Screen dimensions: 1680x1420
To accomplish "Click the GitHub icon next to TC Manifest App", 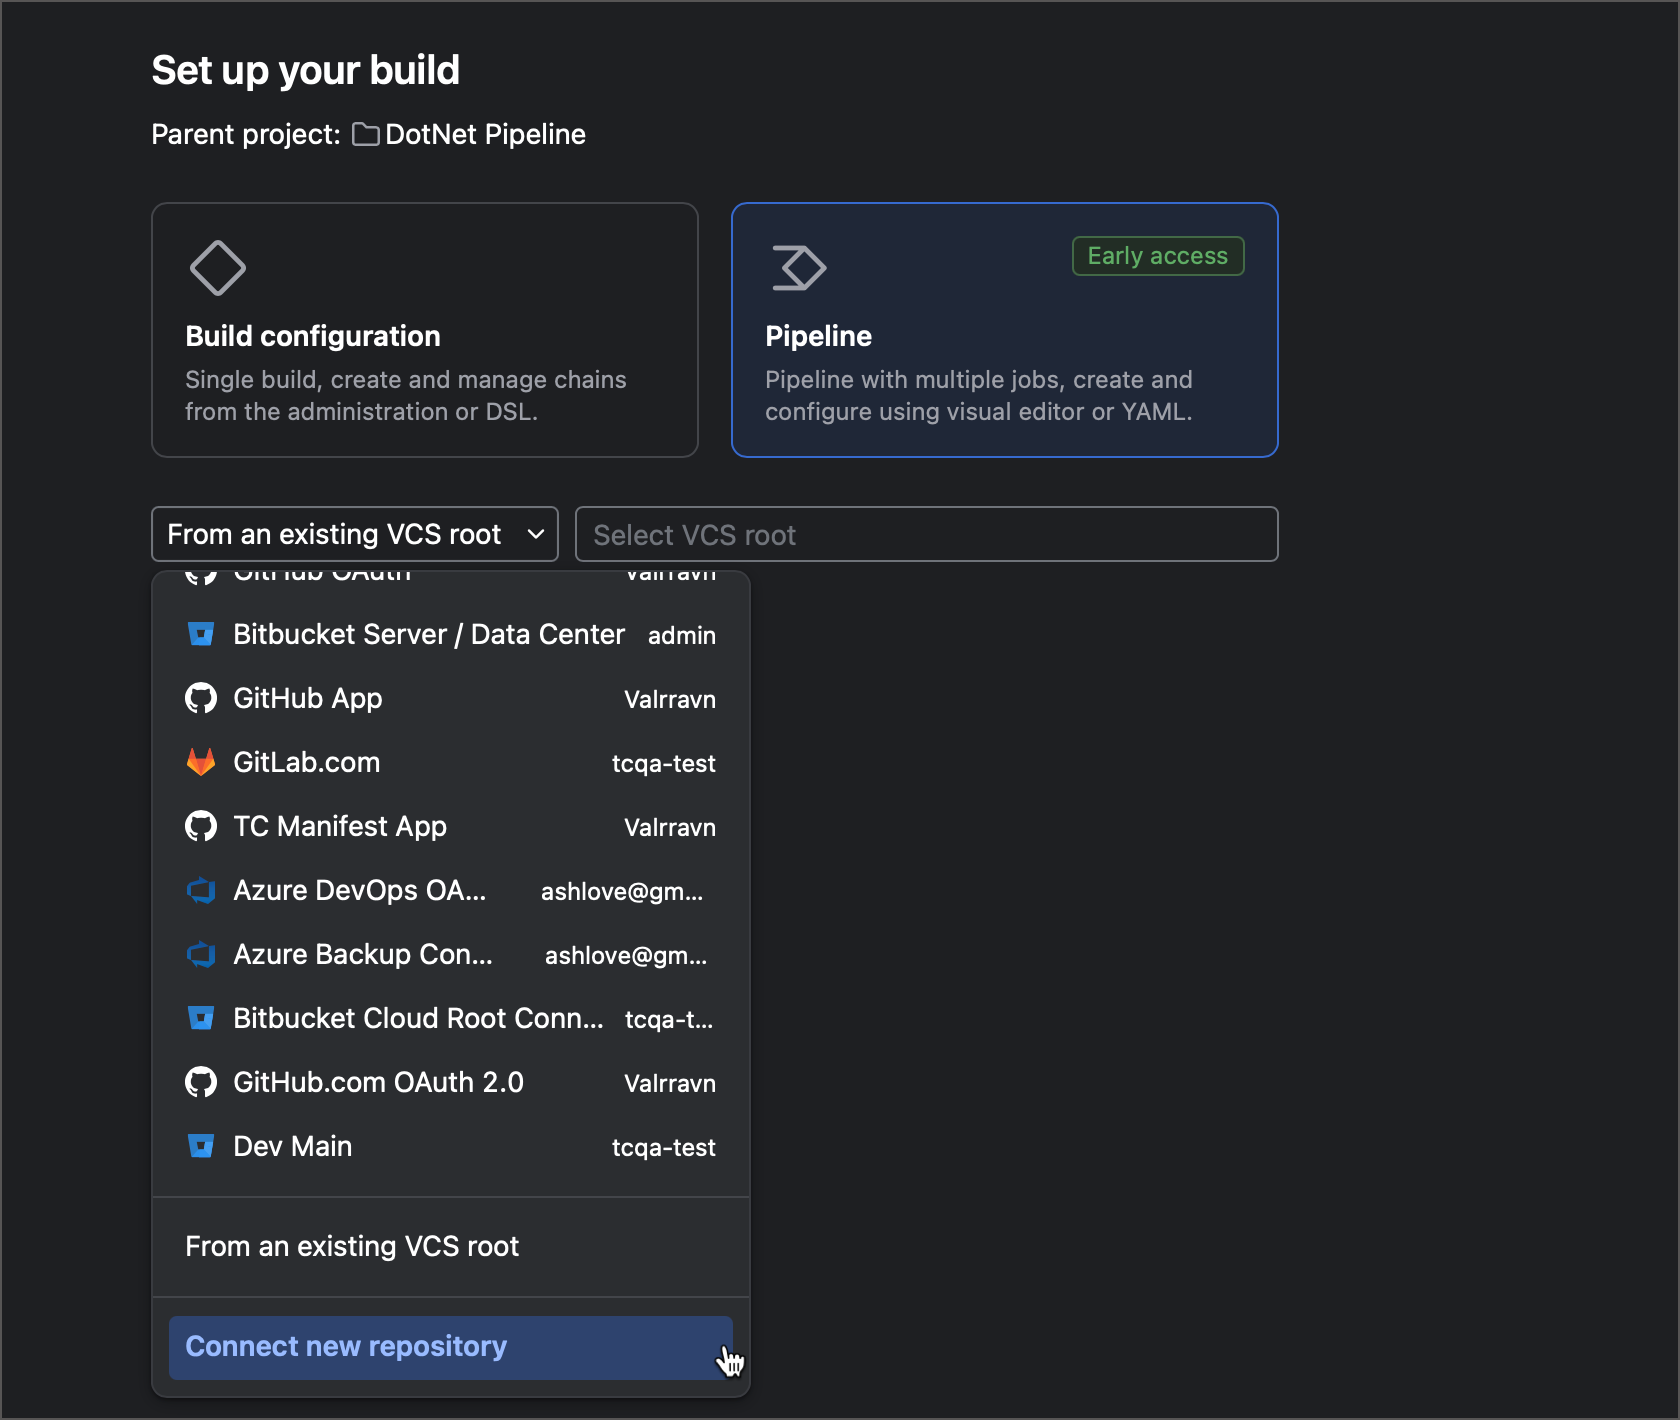I will coord(201,826).
